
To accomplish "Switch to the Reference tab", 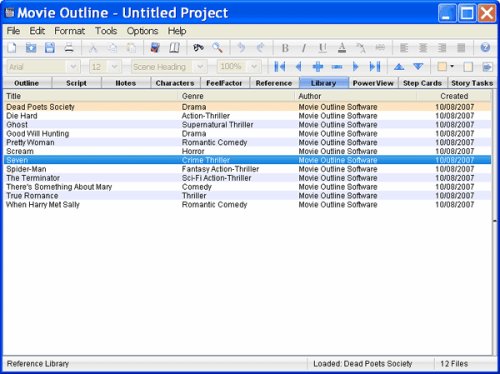I will pos(274,83).
